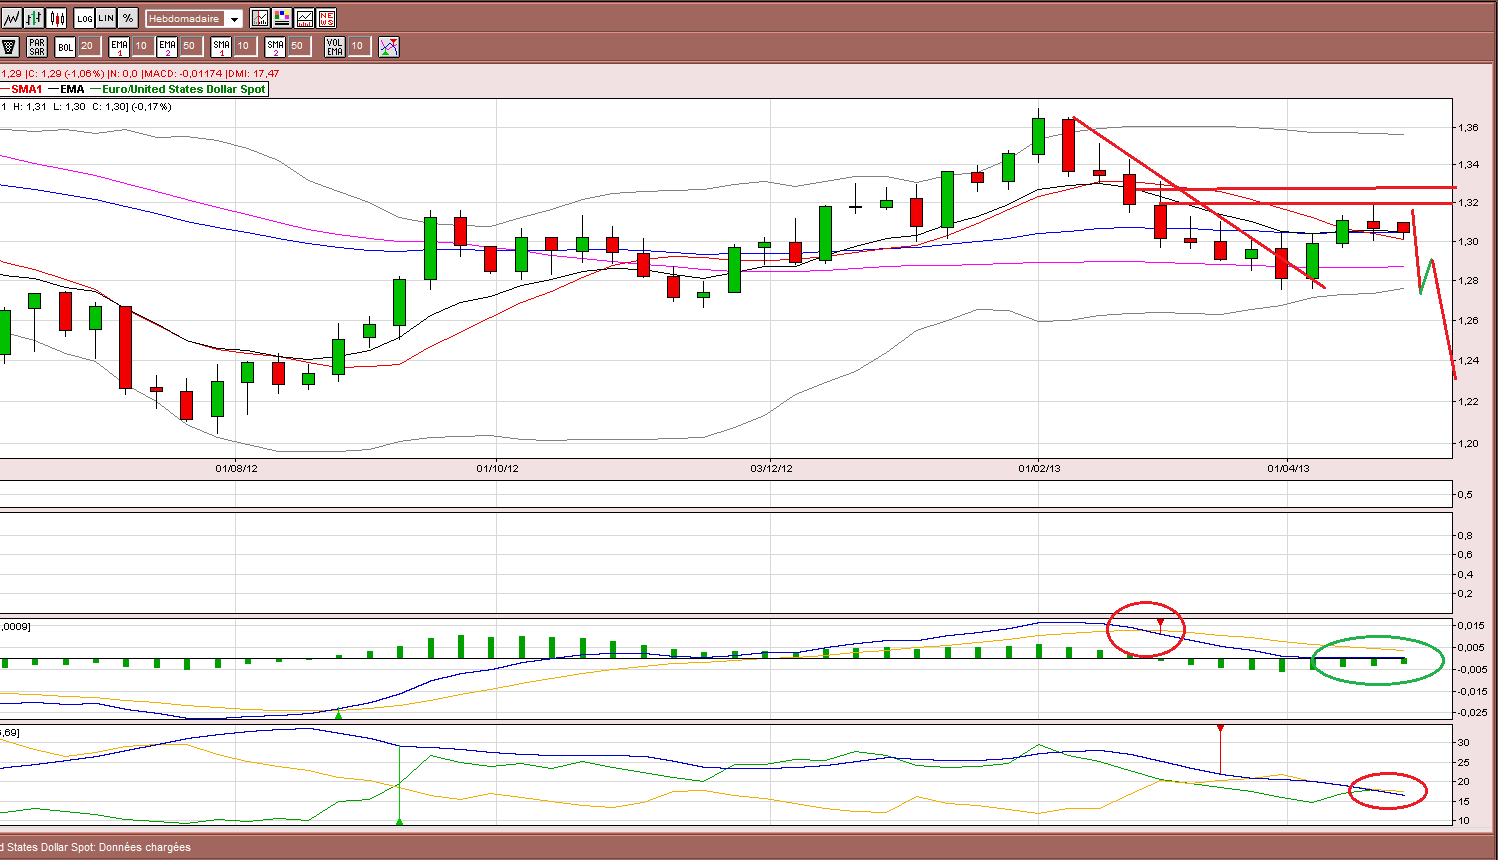Toggle percentage scale button
Viewport: 1499px width, 860px height.
click(x=128, y=18)
